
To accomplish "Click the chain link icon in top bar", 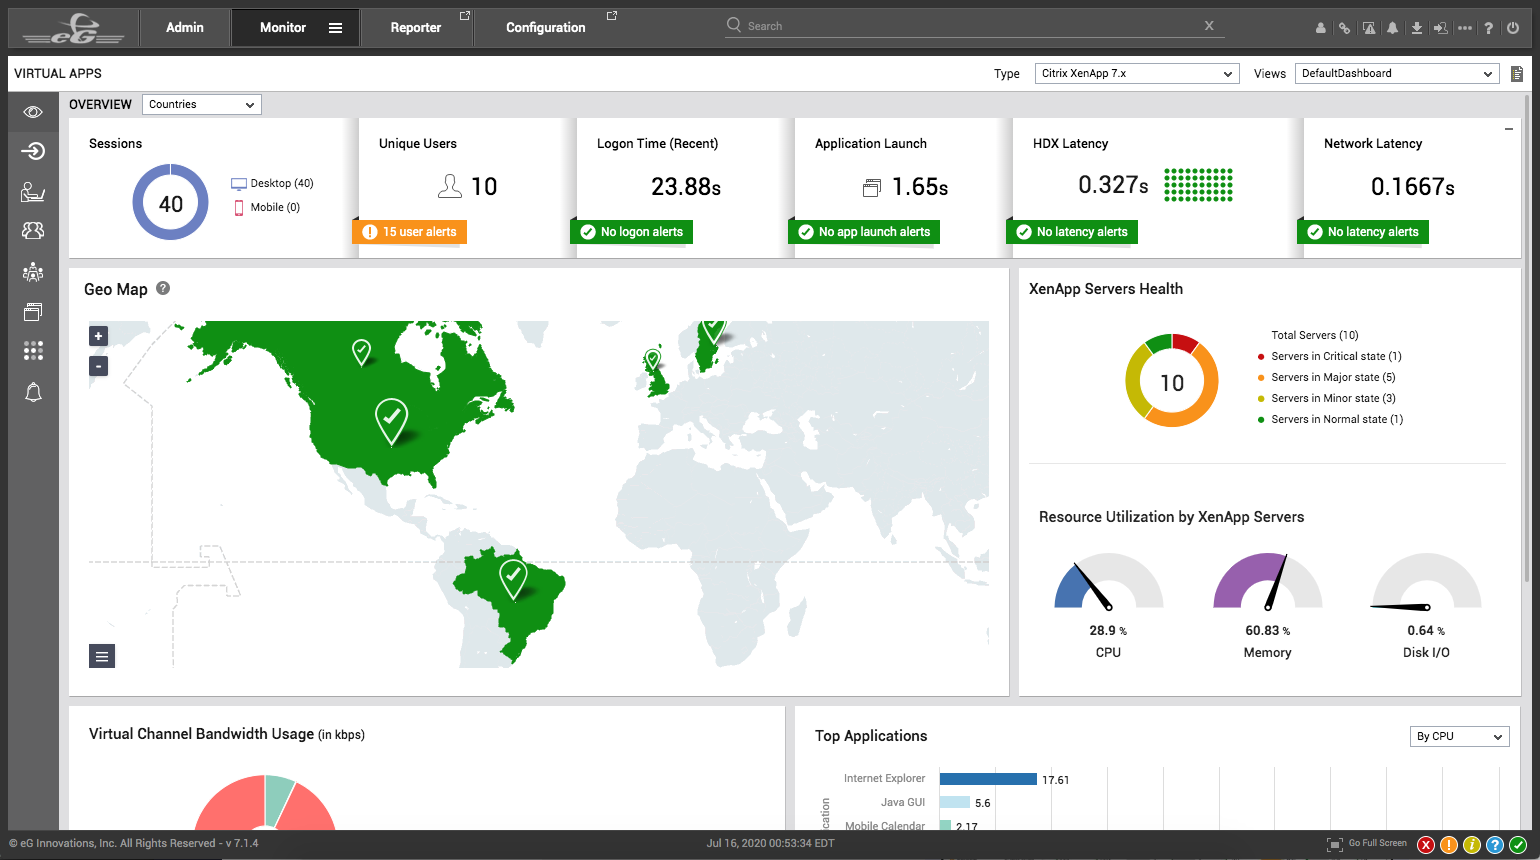I will pyautogui.click(x=1345, y=28).
